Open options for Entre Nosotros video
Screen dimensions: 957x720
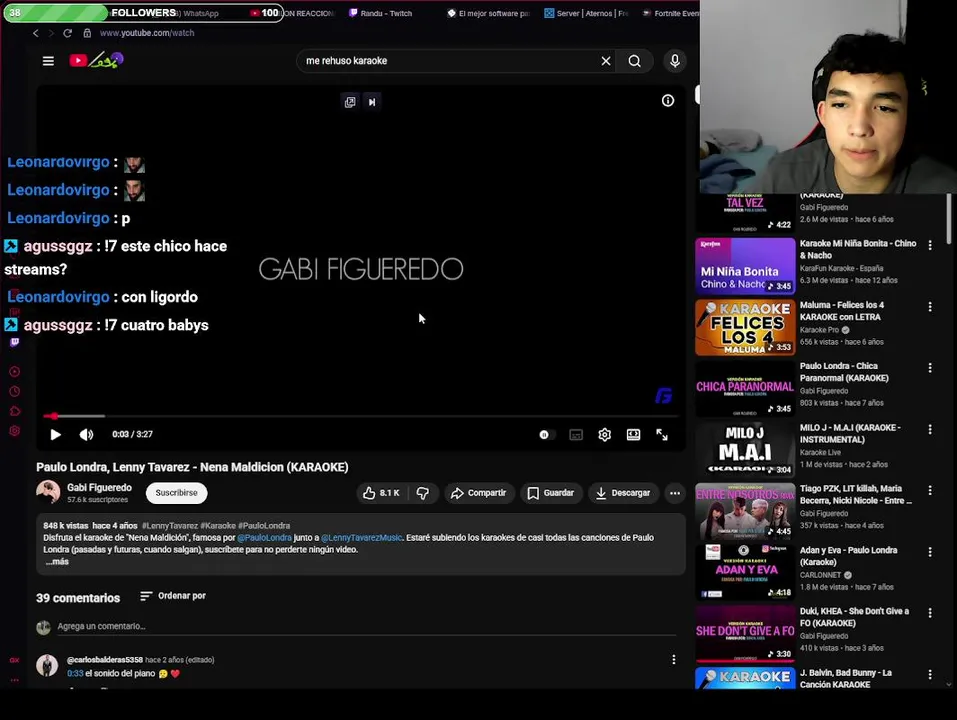[930, 491]
